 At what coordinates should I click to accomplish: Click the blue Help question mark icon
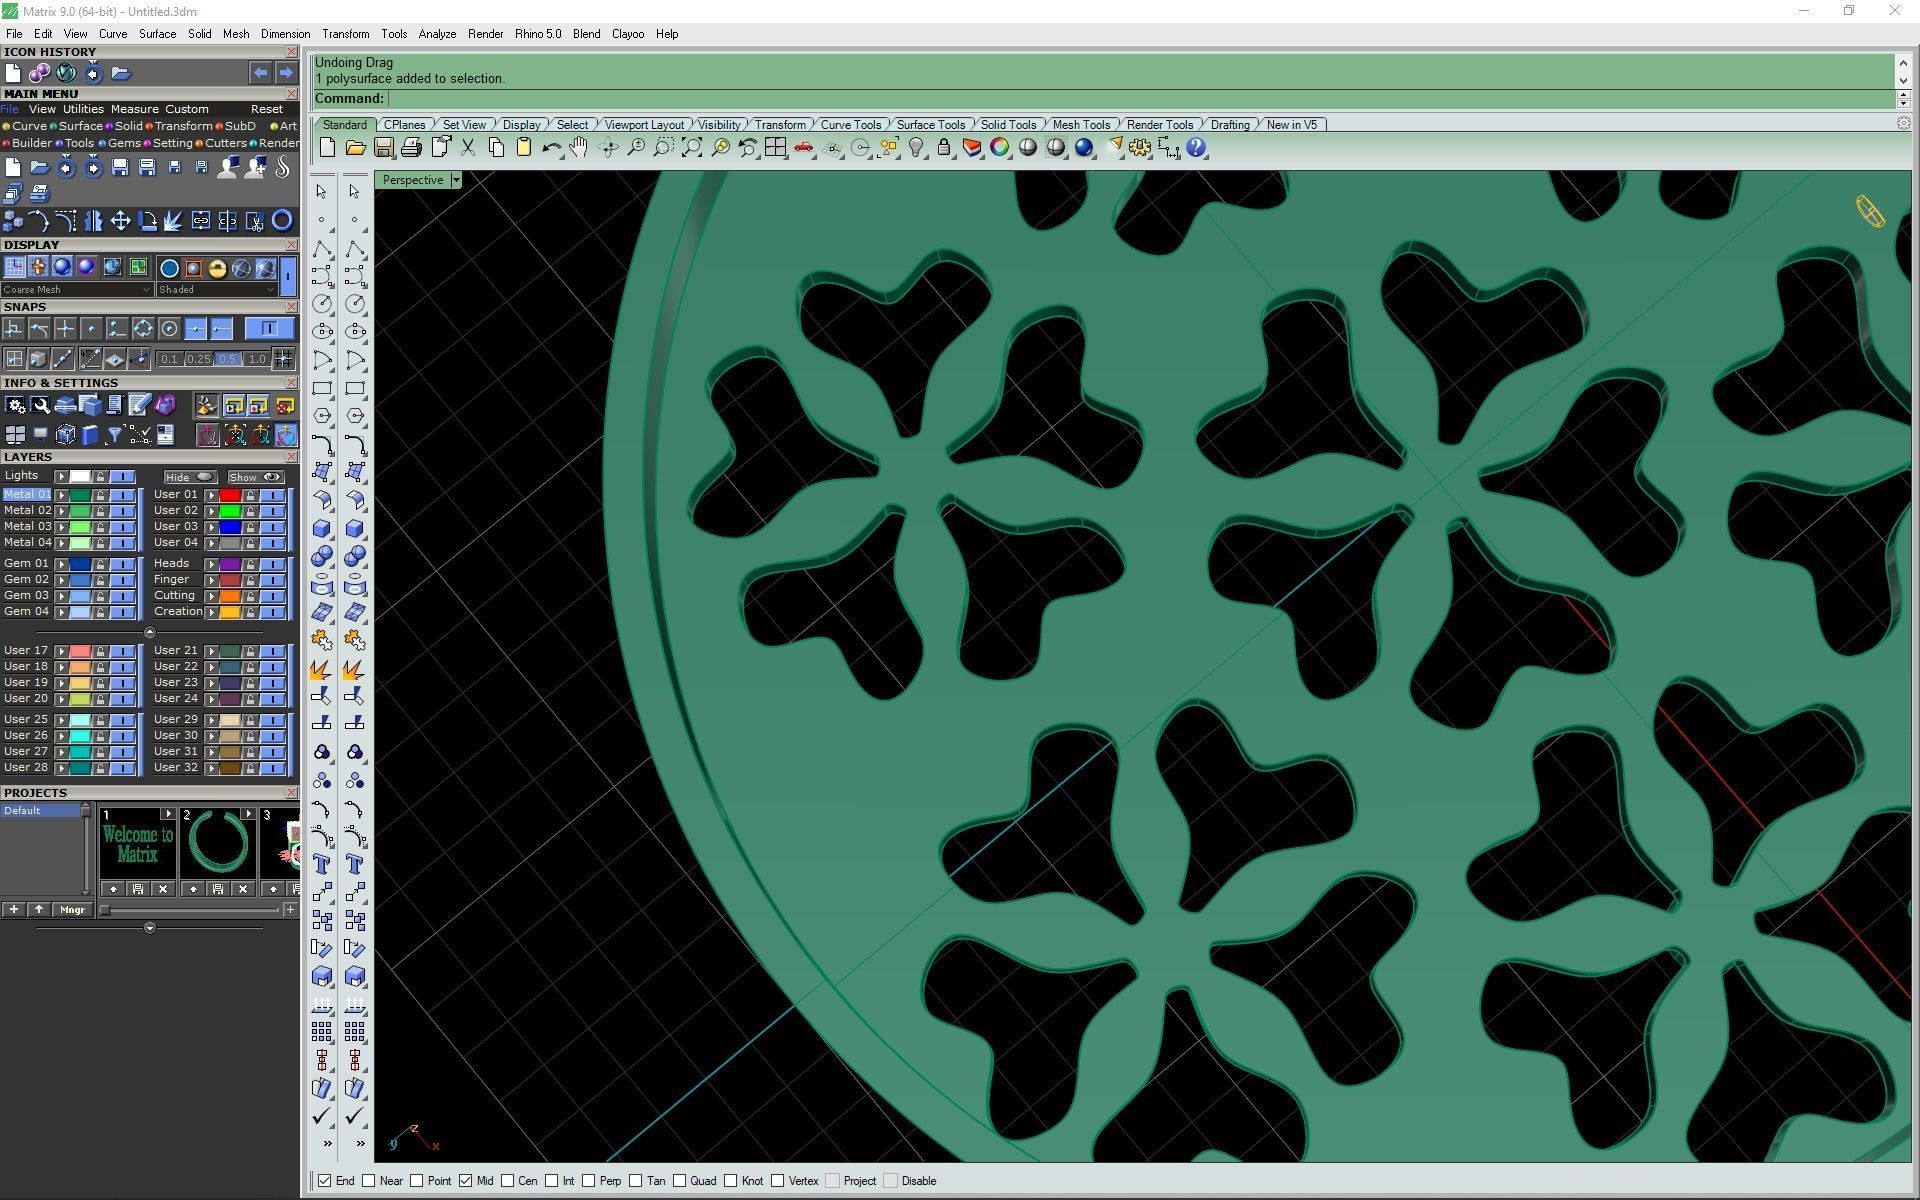(1196, 148)
